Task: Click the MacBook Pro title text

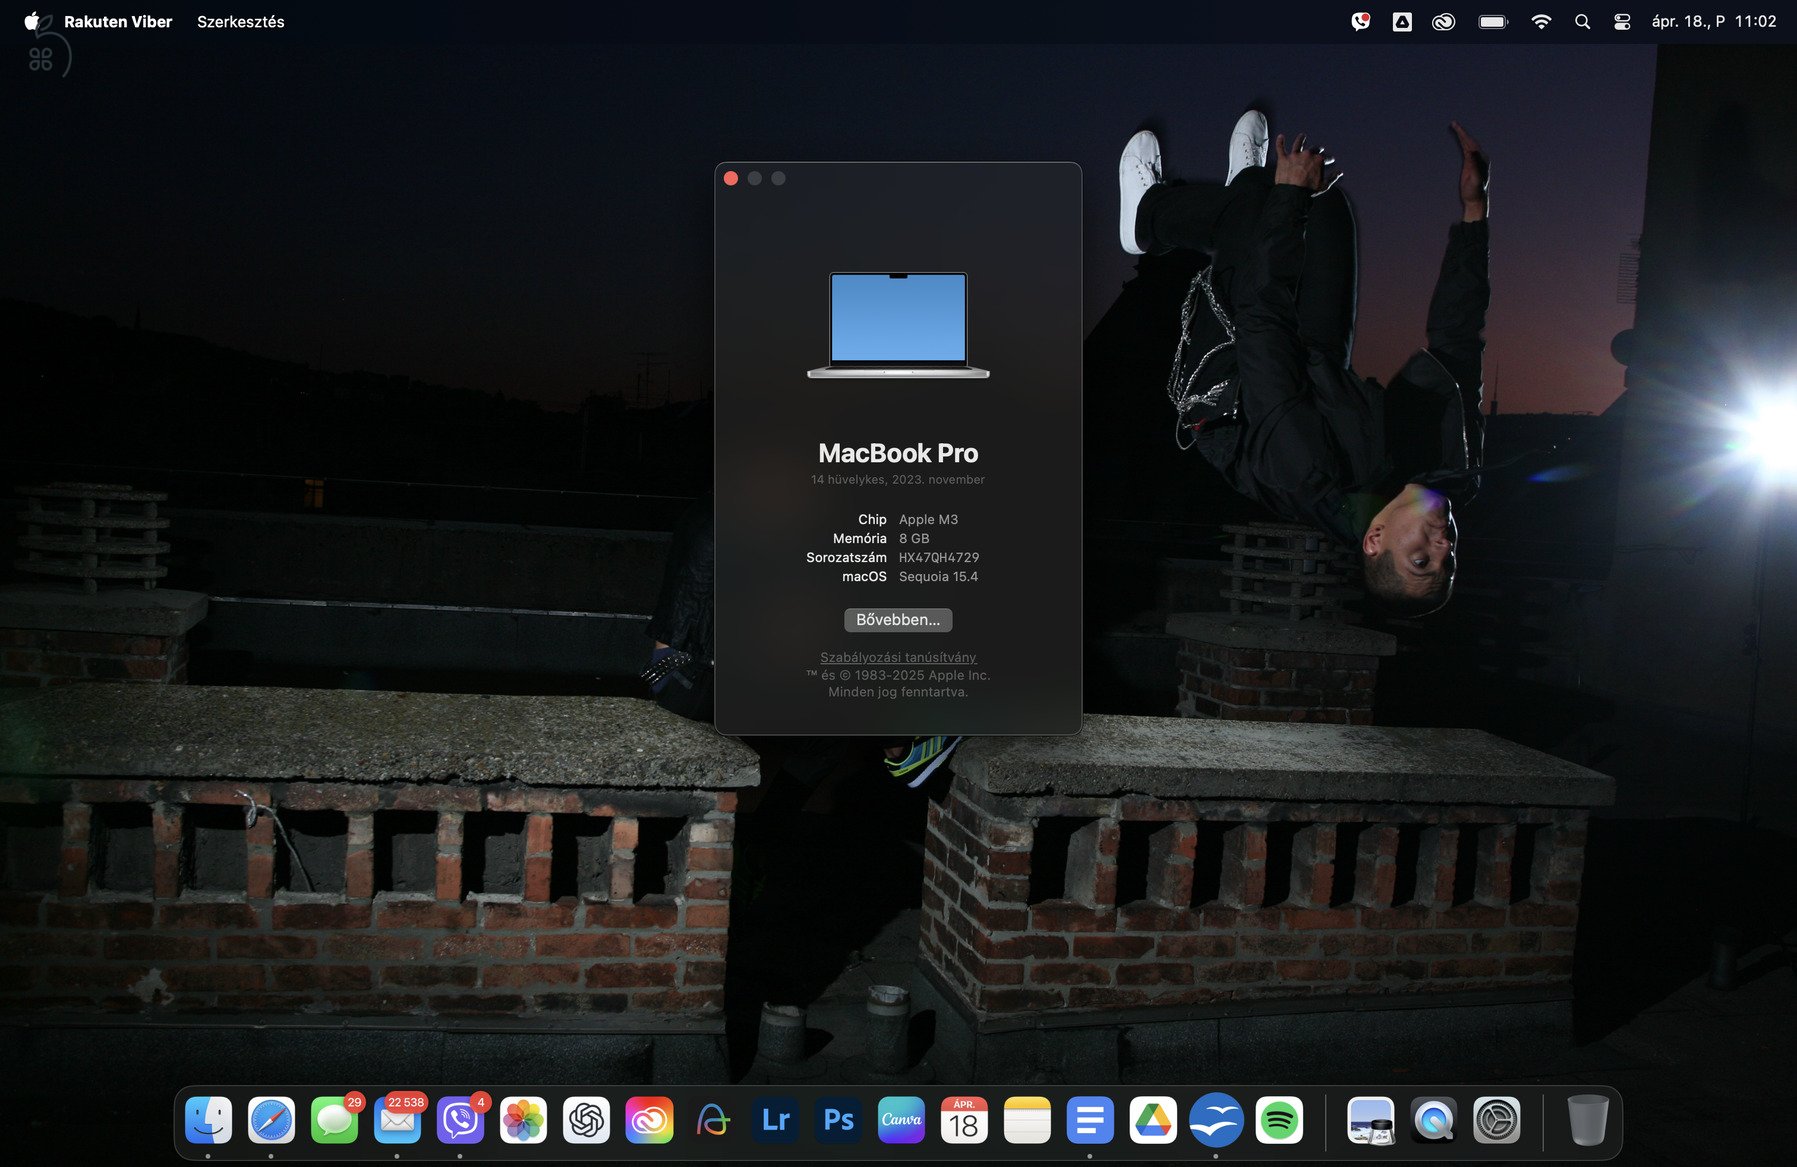Action: [x=898, y=453]
